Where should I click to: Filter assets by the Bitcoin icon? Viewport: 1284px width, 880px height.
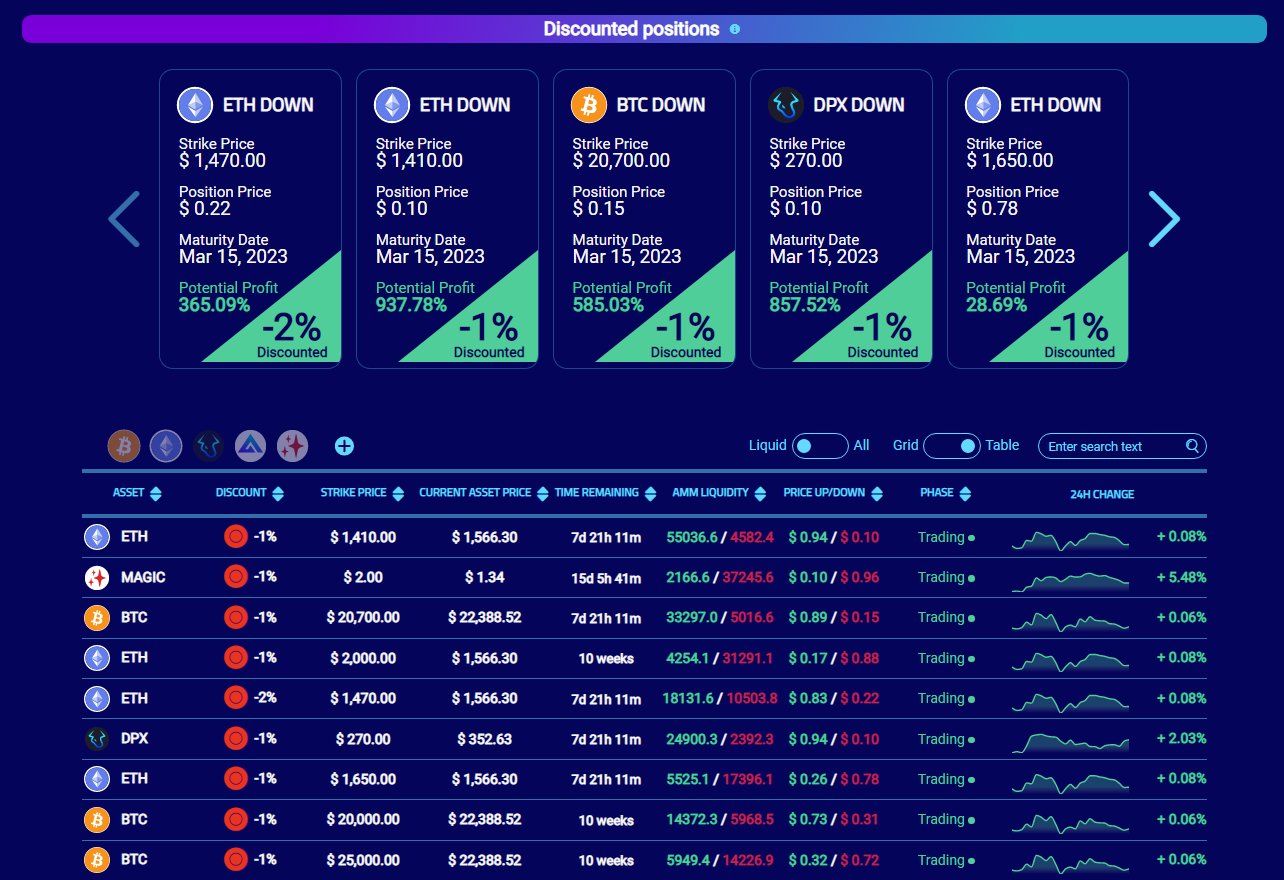[124, 446]
